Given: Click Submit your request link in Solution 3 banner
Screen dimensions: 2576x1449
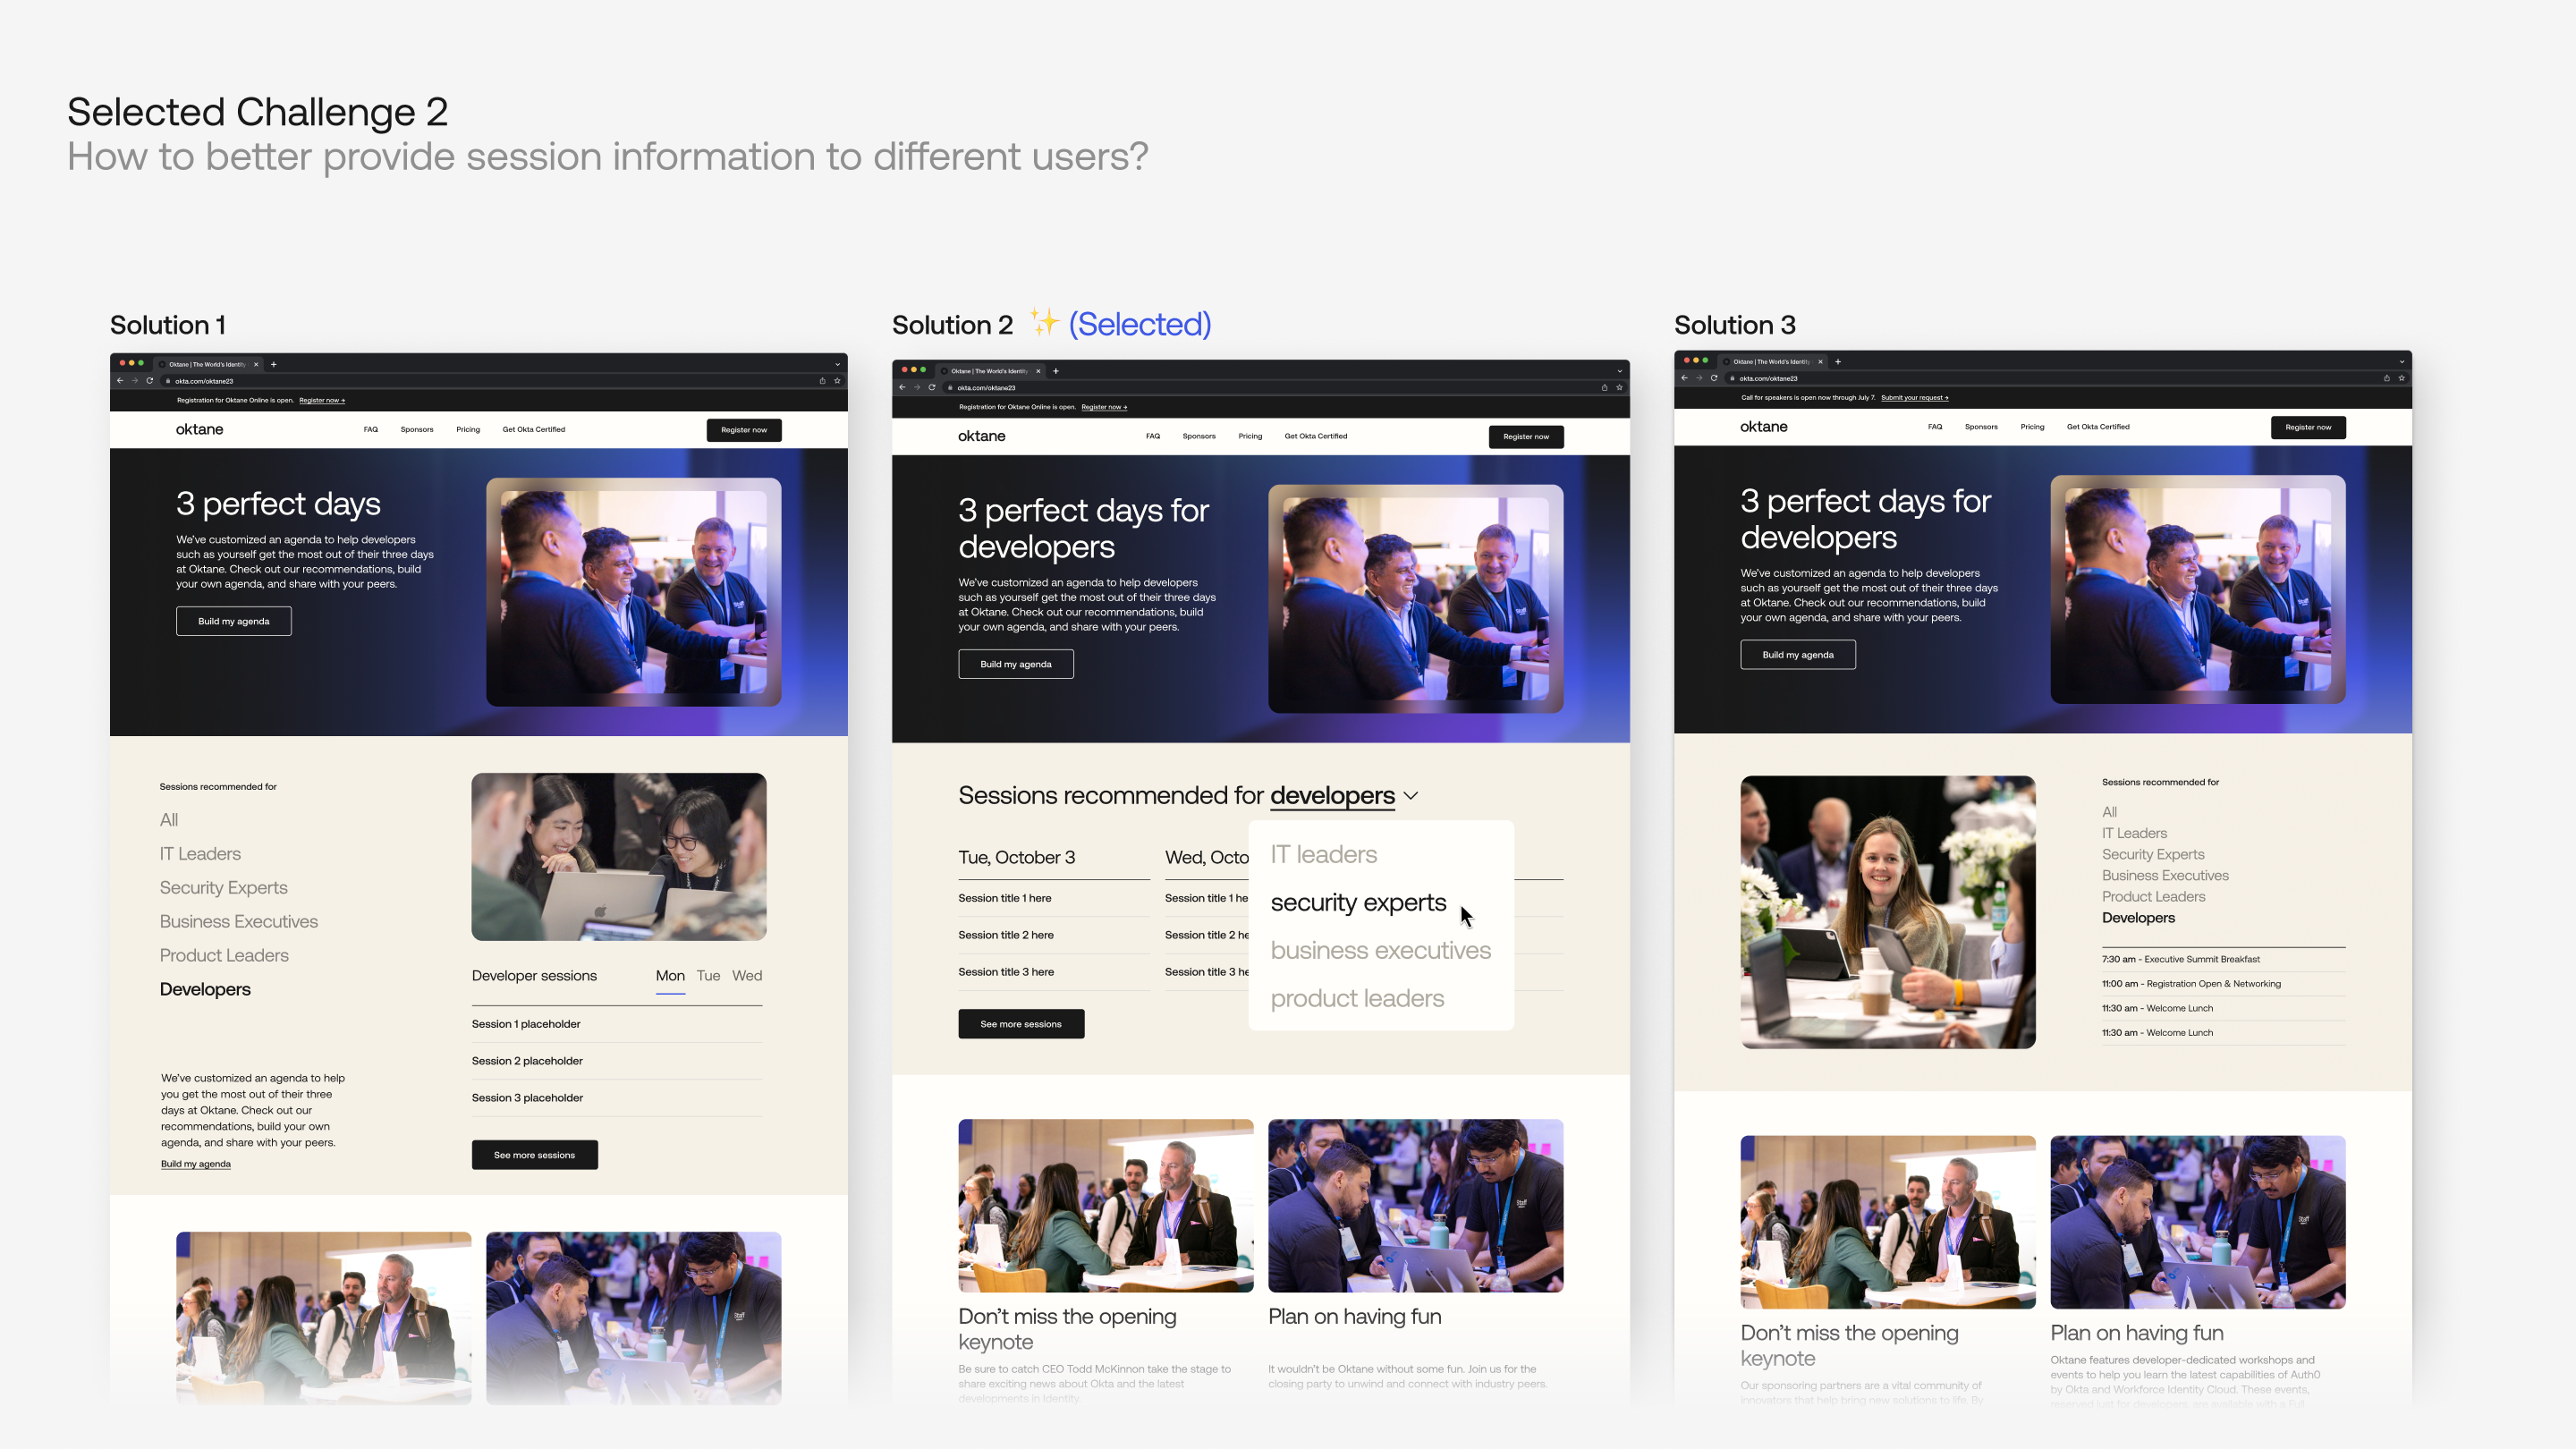Looking at the screenshot, I should [x=1915, y=397].
